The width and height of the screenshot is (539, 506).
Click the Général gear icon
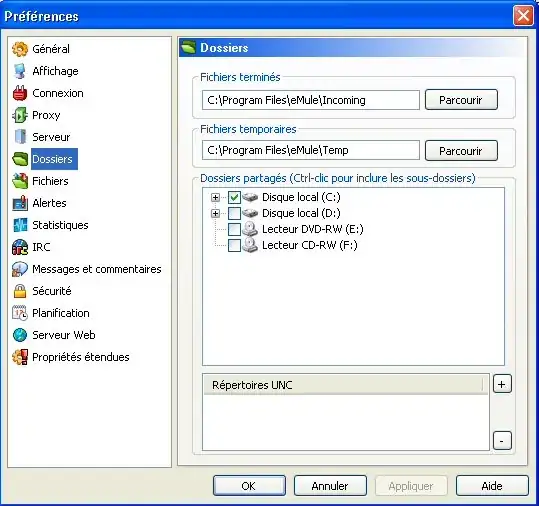click(x=20, y=49)
